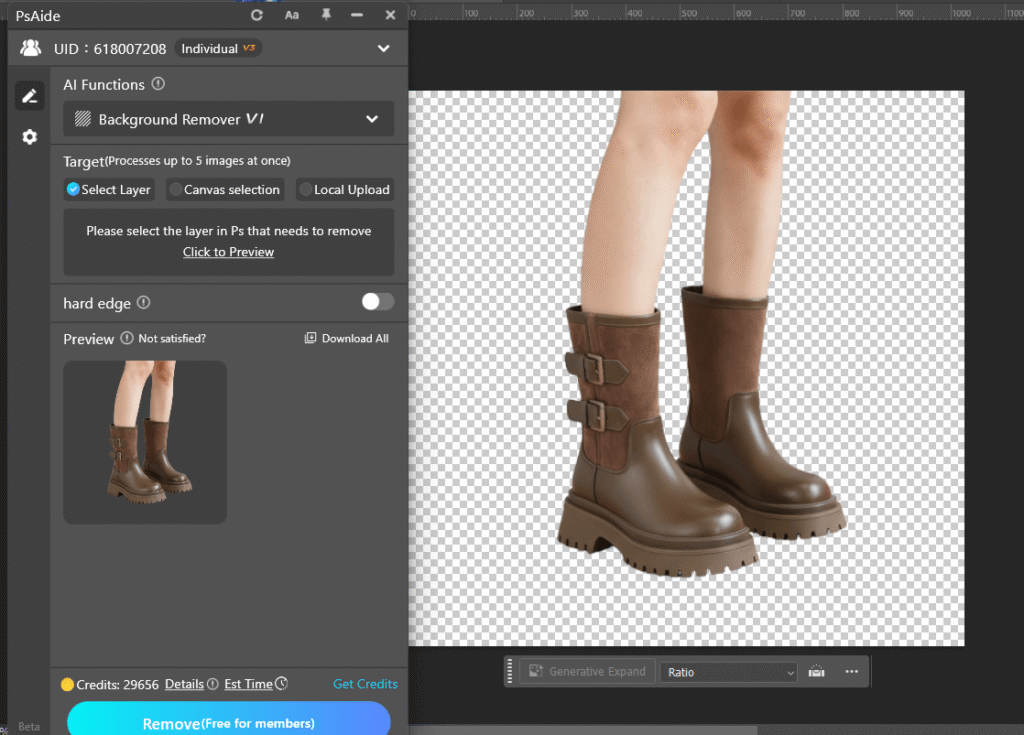Image resolution: width=1024 pixels, height=735 pixels.
Task: Open settings via the gear icon
Action: (29, 136)
